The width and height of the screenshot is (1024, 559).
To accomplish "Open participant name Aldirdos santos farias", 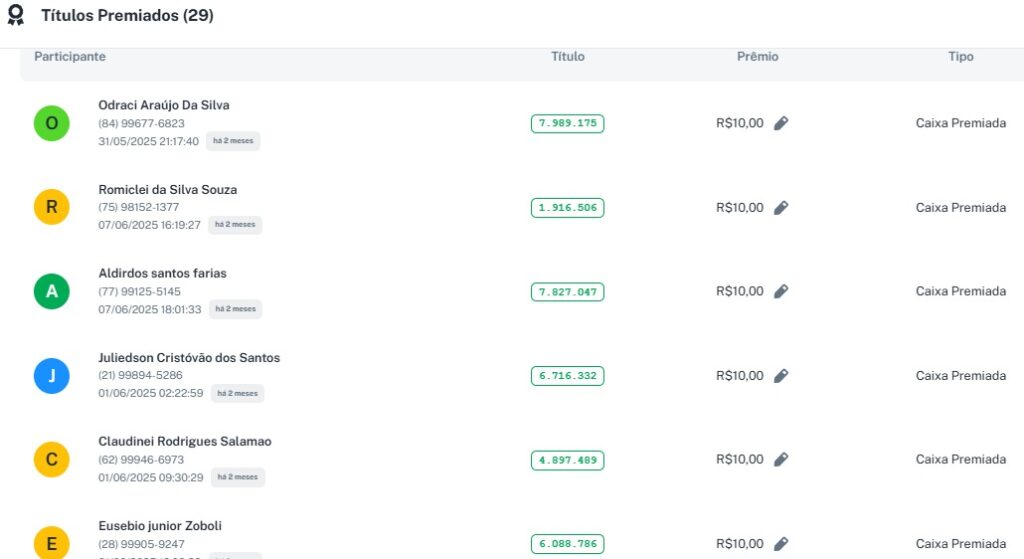I will (x=162, y=273).
